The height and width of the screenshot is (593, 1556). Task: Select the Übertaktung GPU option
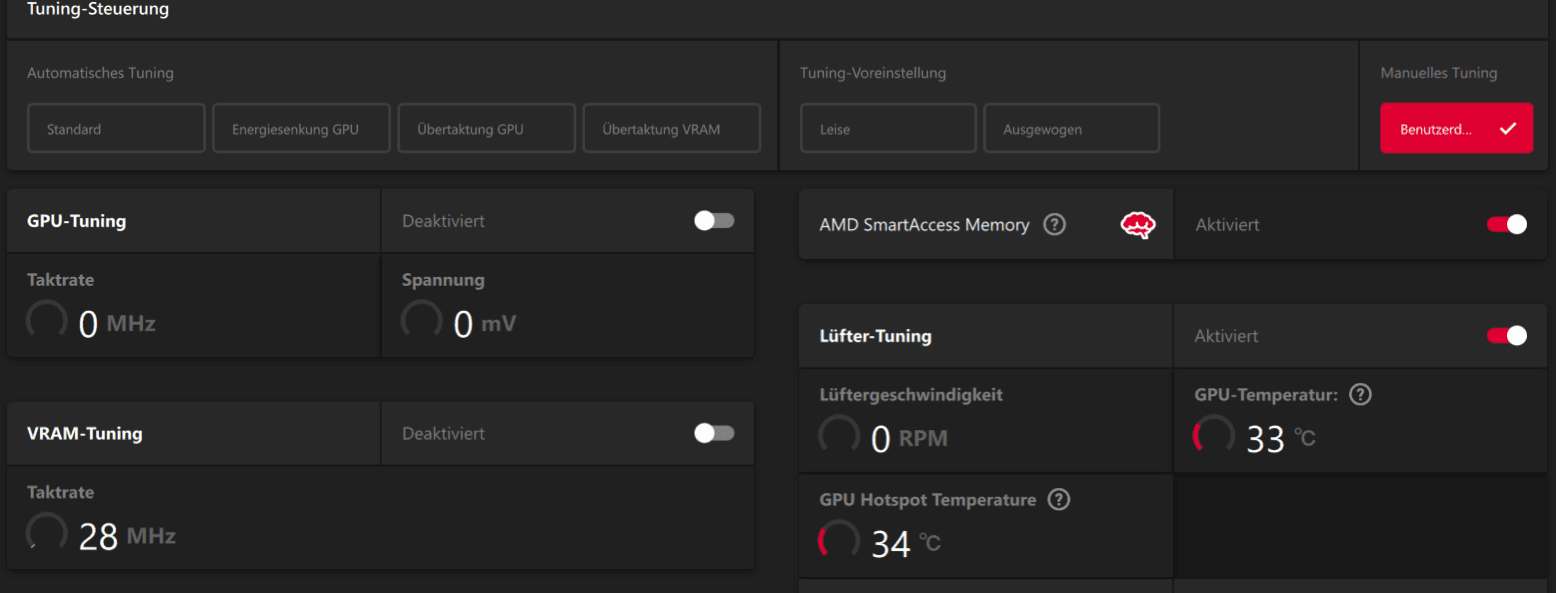point(486,129)
